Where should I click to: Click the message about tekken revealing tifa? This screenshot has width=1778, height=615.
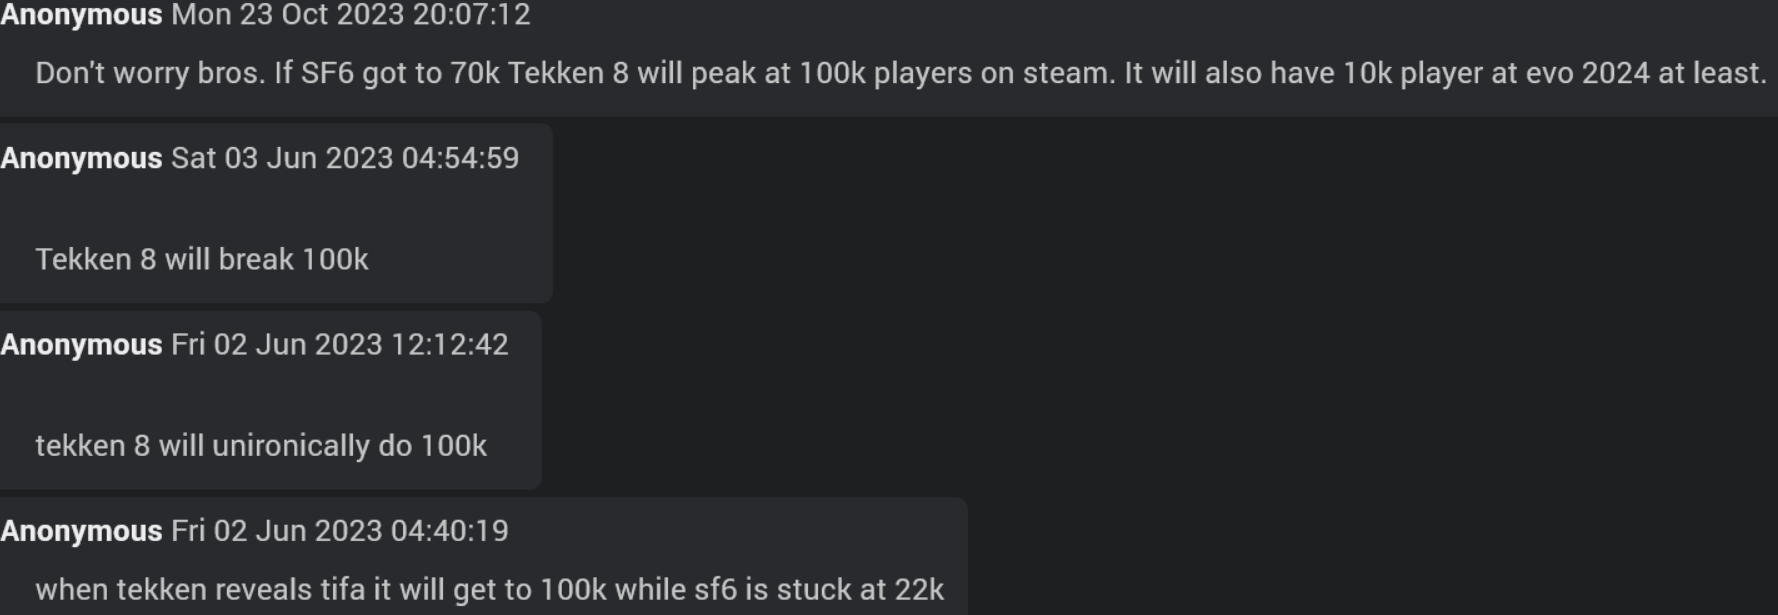coord(489,590)
